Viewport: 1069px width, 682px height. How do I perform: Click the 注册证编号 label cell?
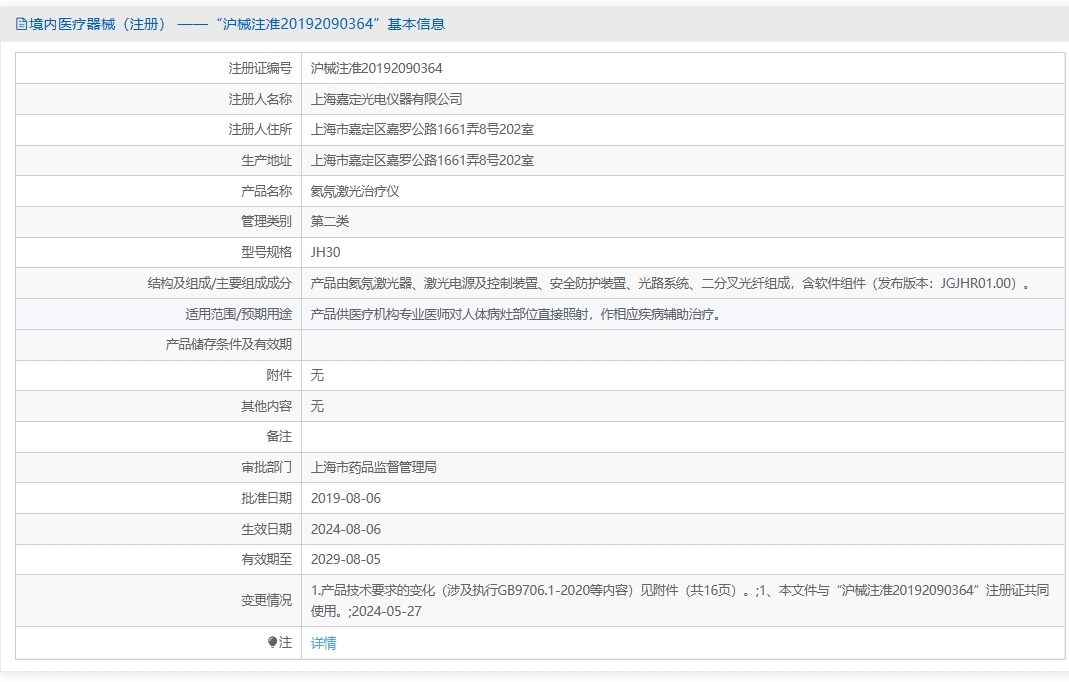tap(260, 68)
